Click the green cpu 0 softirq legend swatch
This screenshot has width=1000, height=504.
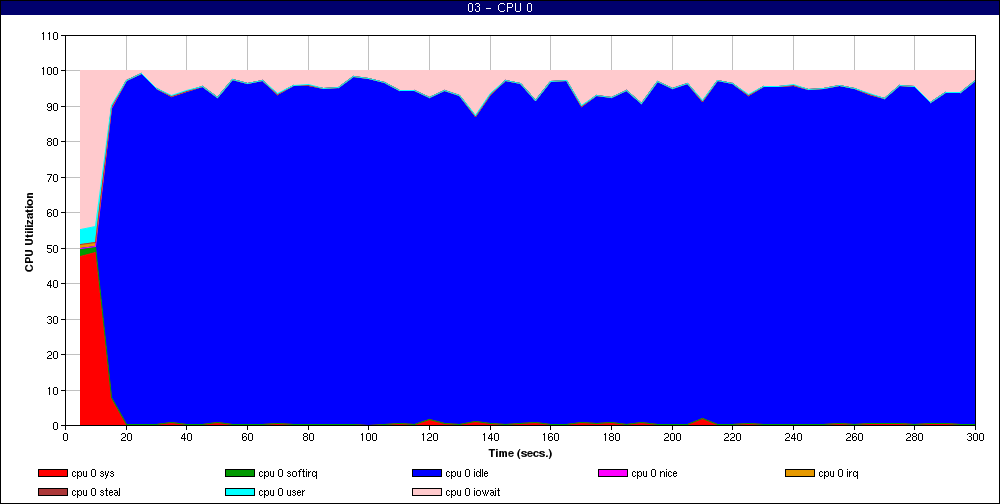click(x=240, y=473)
